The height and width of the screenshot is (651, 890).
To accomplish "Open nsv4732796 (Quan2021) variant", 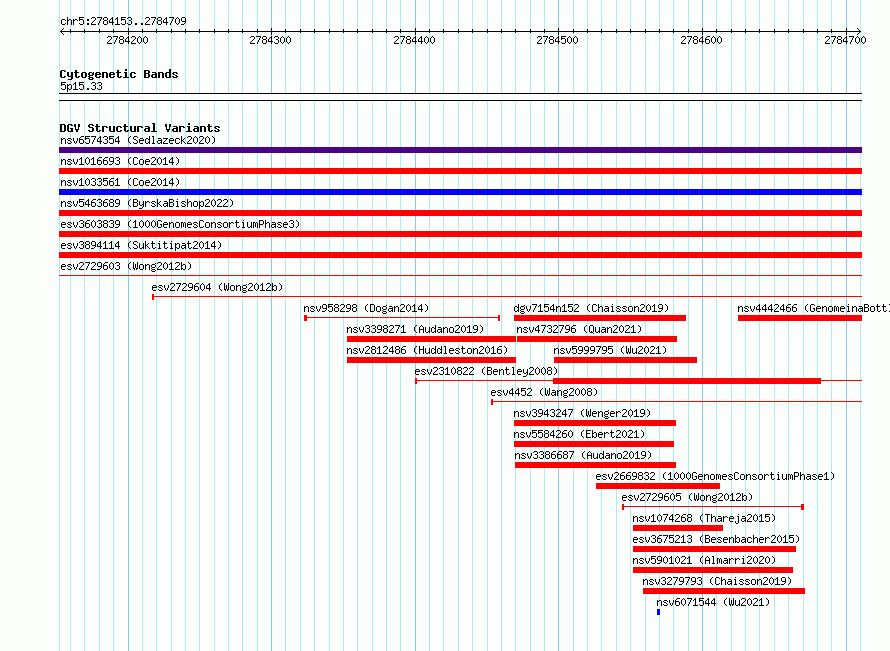I will (579, 329).
